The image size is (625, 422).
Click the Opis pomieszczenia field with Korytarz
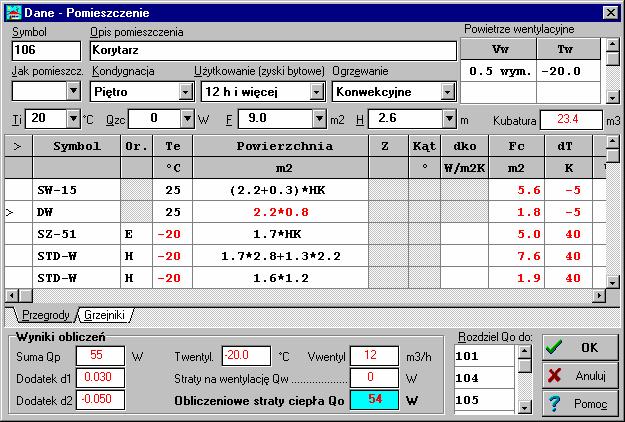[273, 51]
